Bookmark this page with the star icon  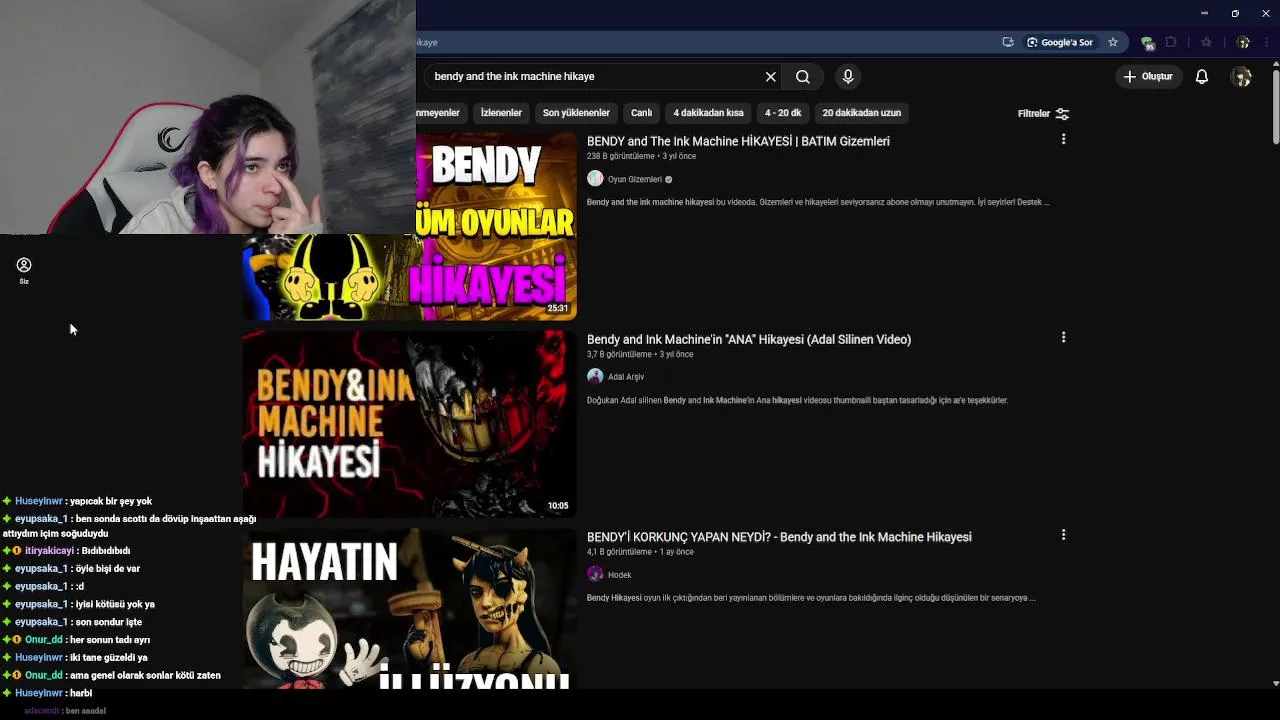[1113, 42]
